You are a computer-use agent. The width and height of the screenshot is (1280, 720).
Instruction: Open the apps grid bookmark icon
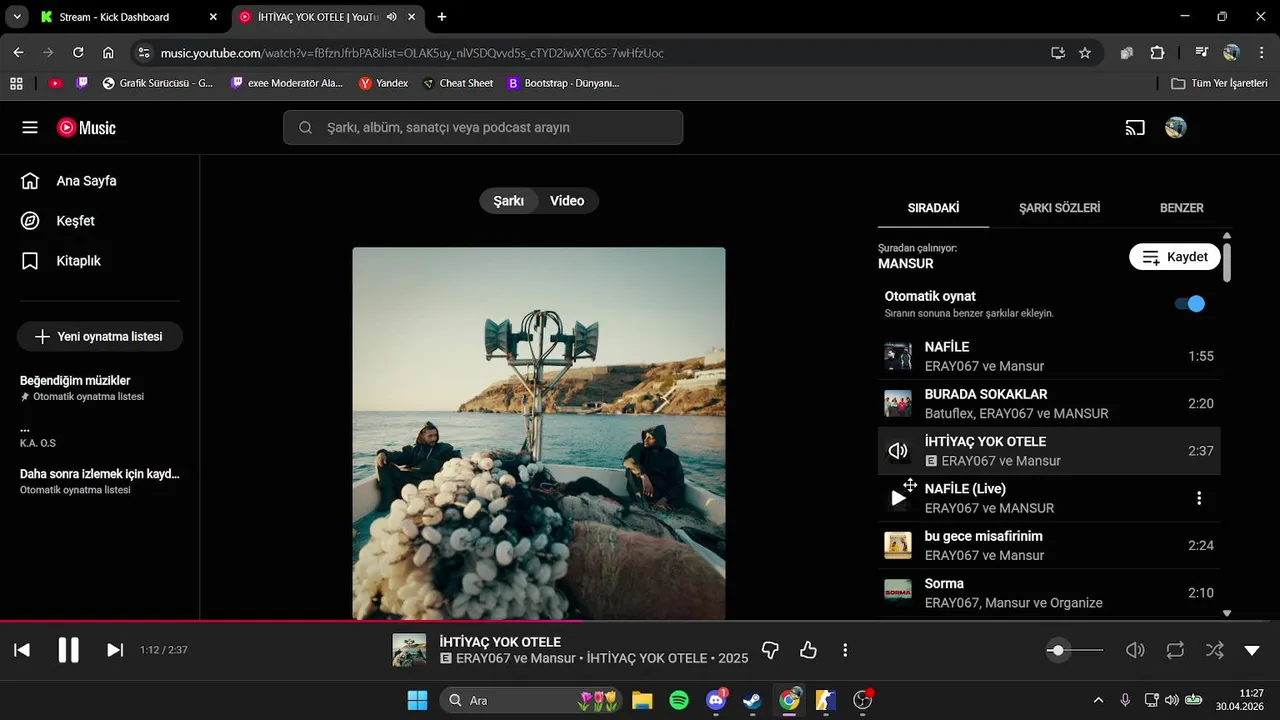[16, 83]
